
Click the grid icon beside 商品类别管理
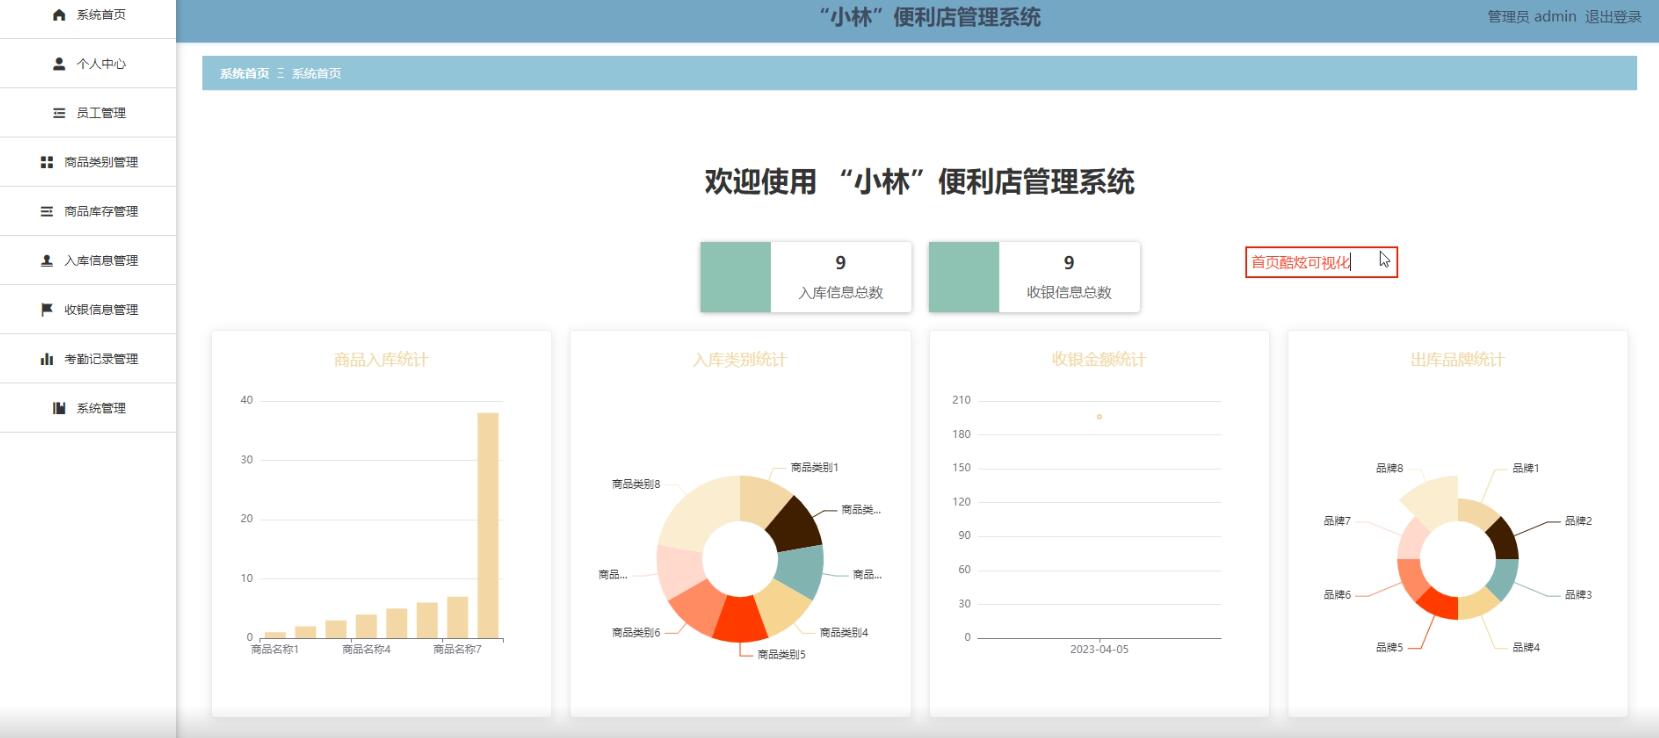point(47,162)
